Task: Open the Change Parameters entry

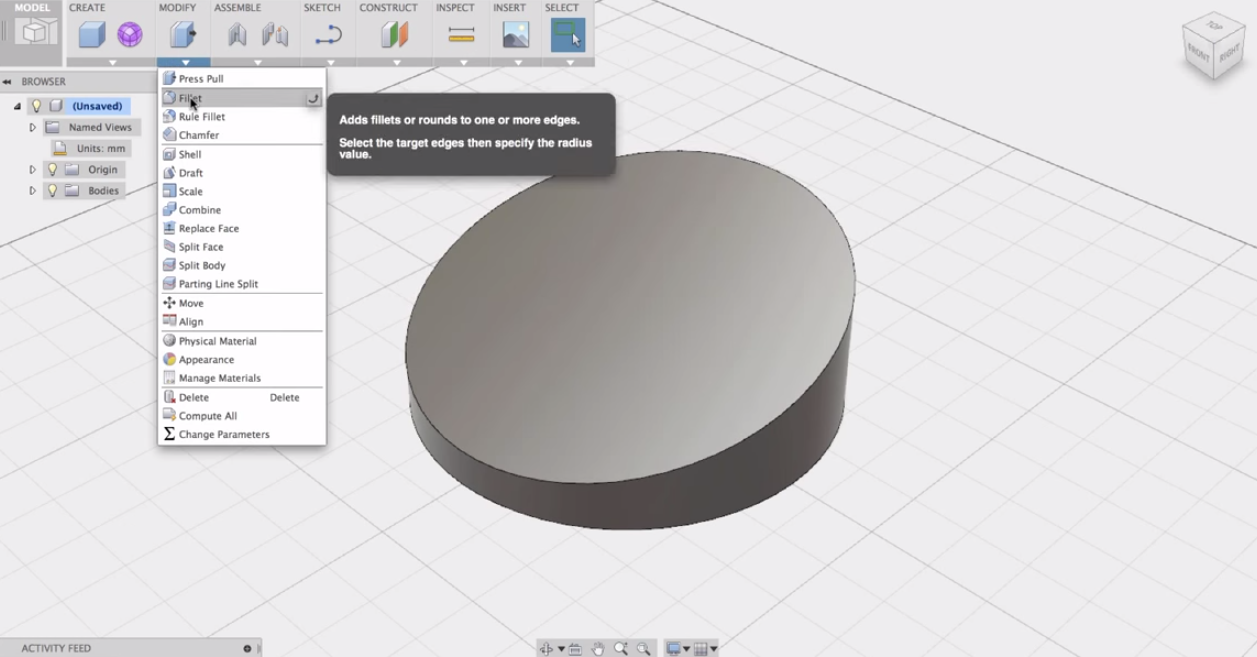Action: (223, 434)
